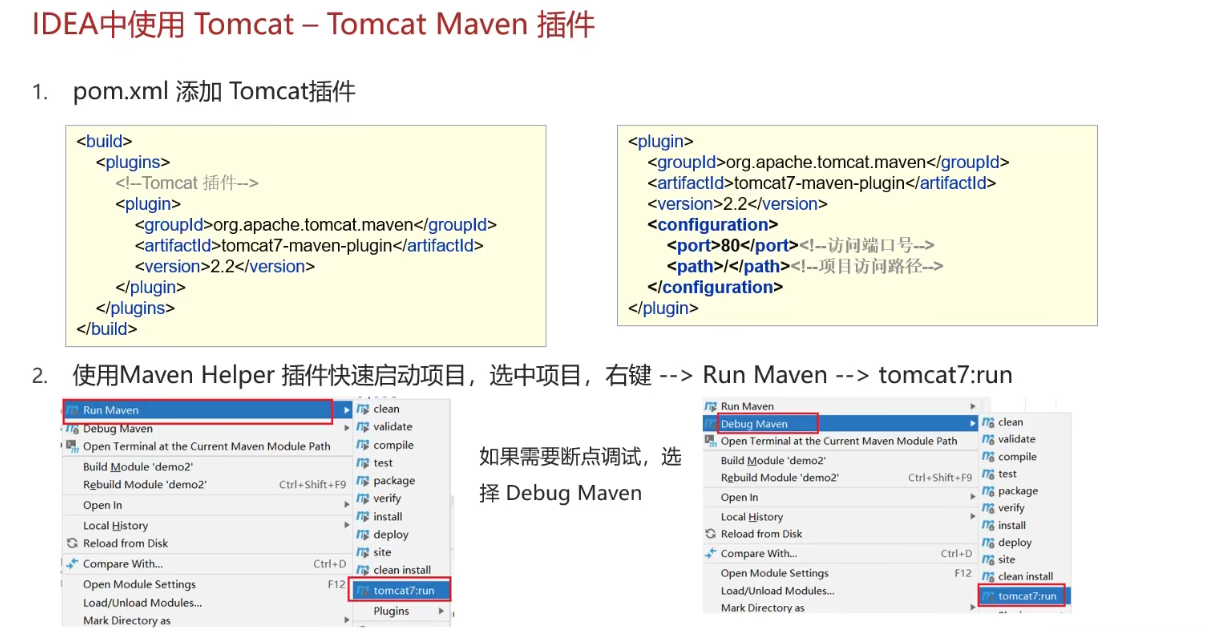Expand Local History arrow, menu with Run Maven highlighted
1205x639 pixels.
348,525
